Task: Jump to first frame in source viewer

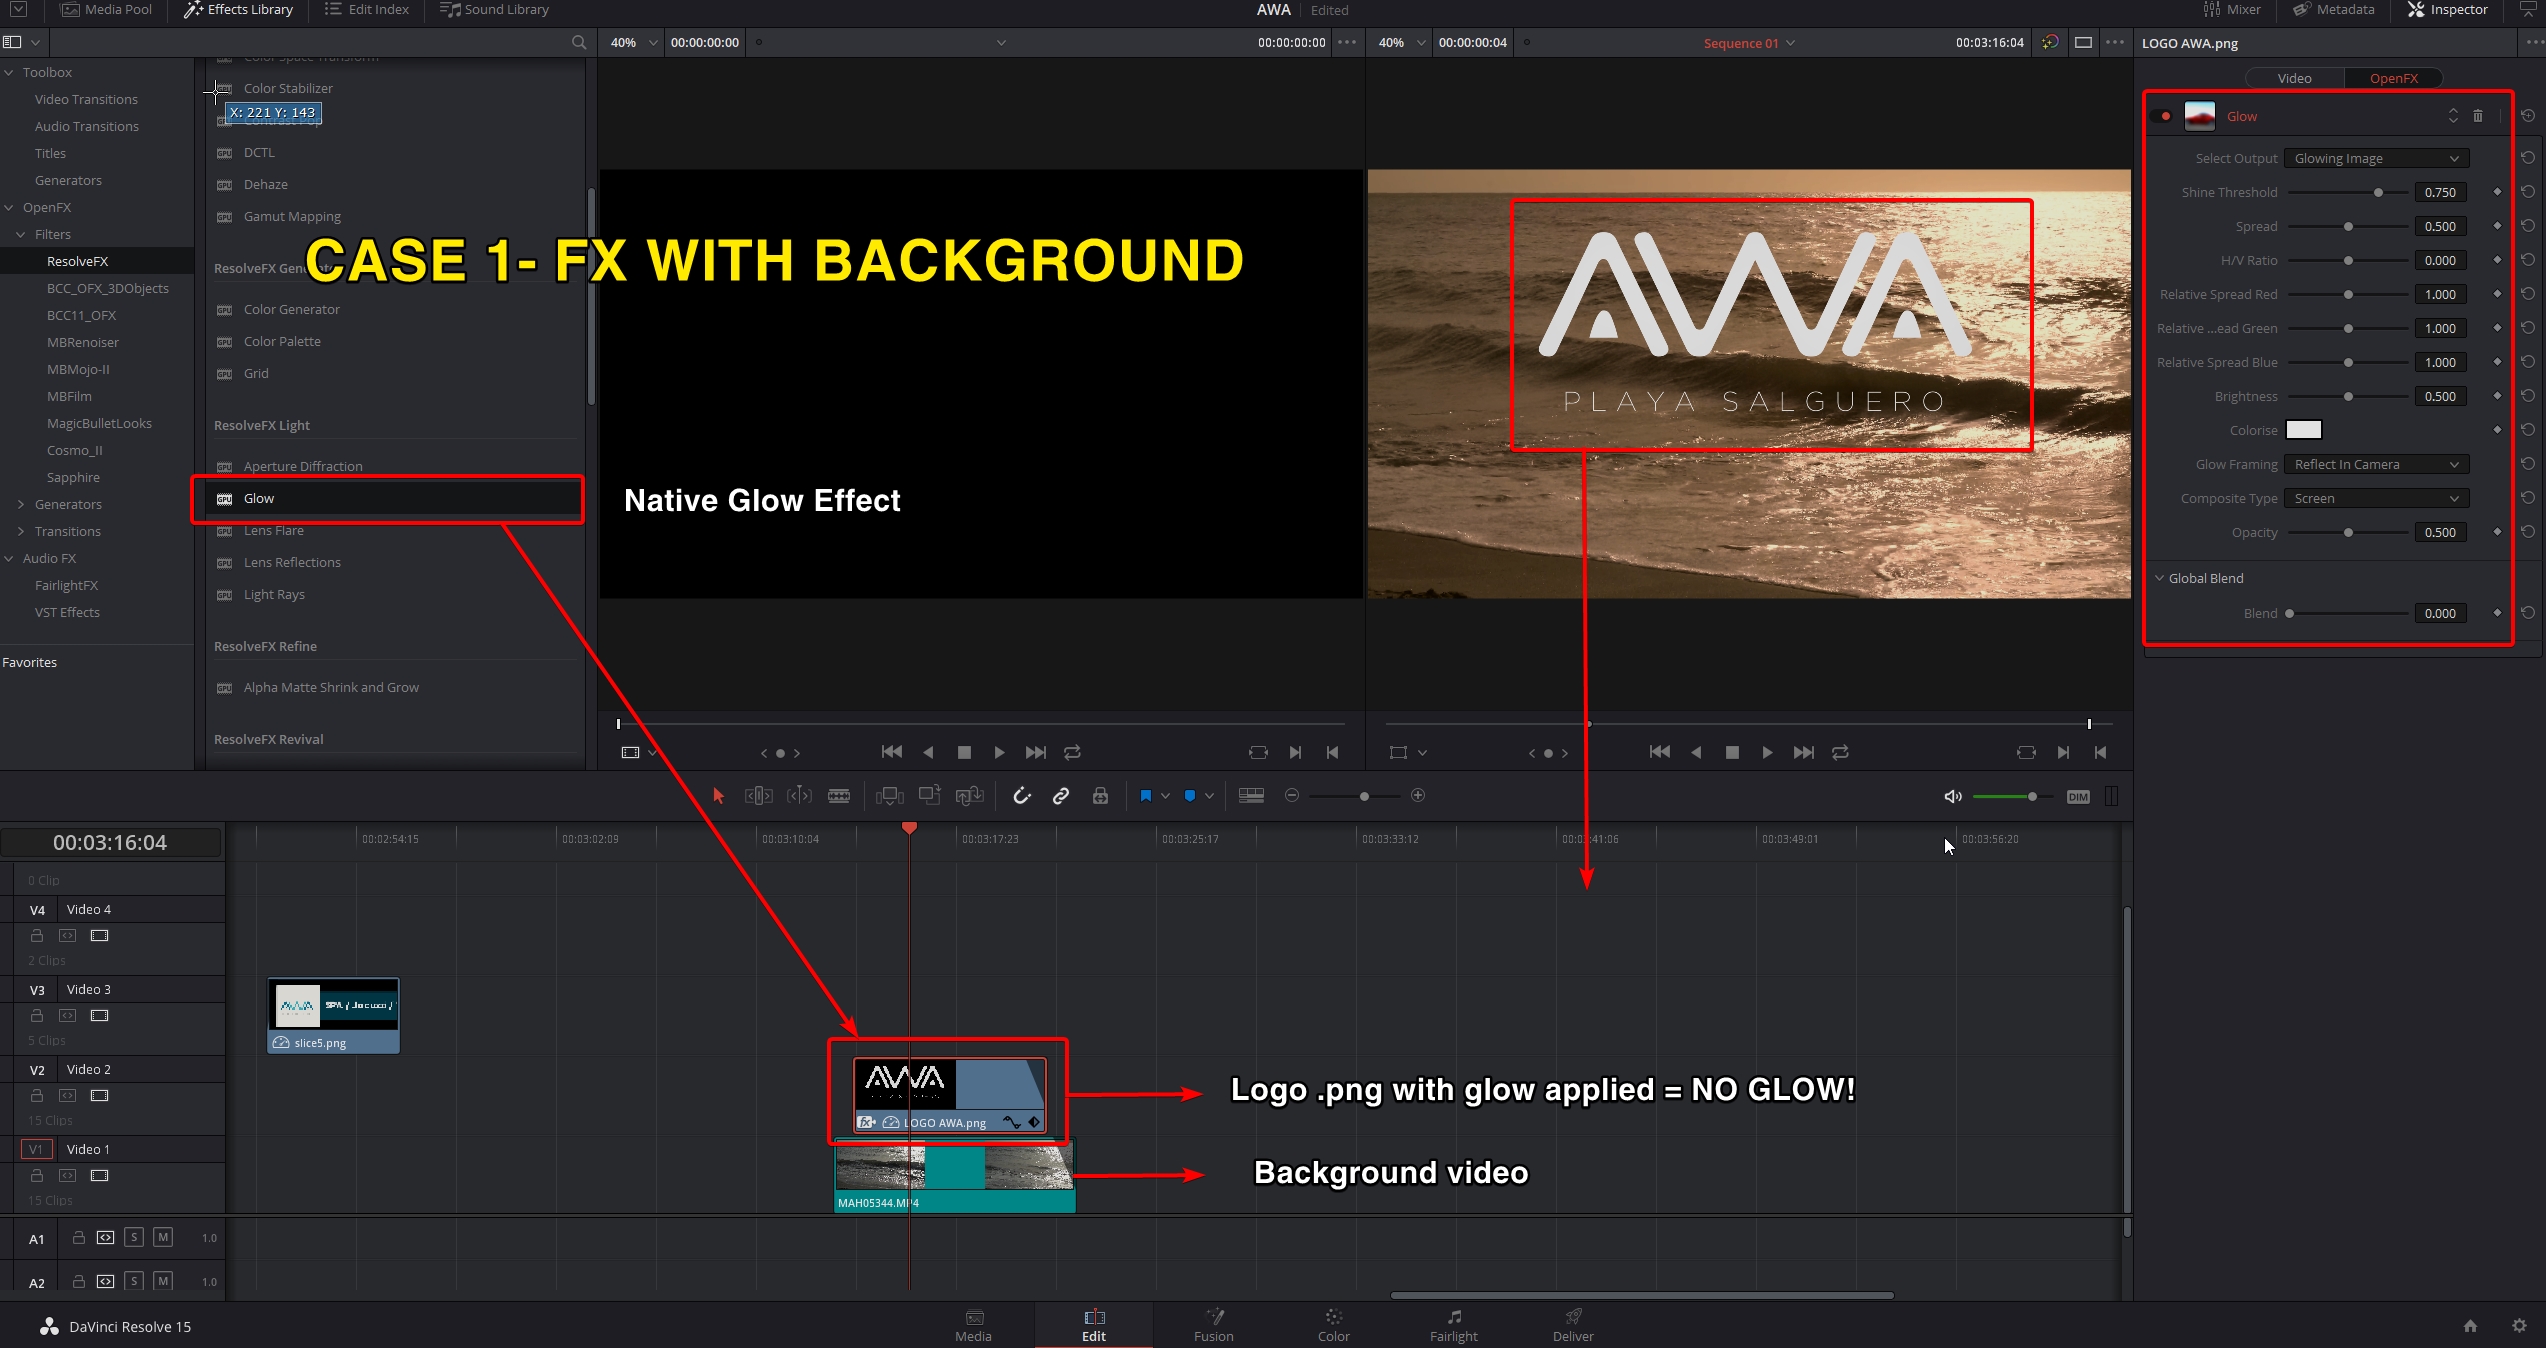Action: coord(891,752)
